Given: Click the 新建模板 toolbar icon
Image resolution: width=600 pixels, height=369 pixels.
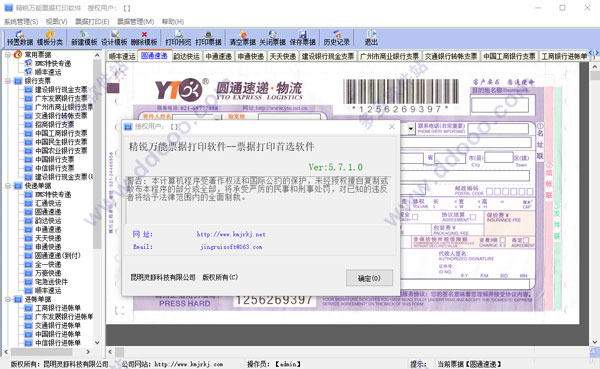Looking at the screenshot, I should point(84,38).
